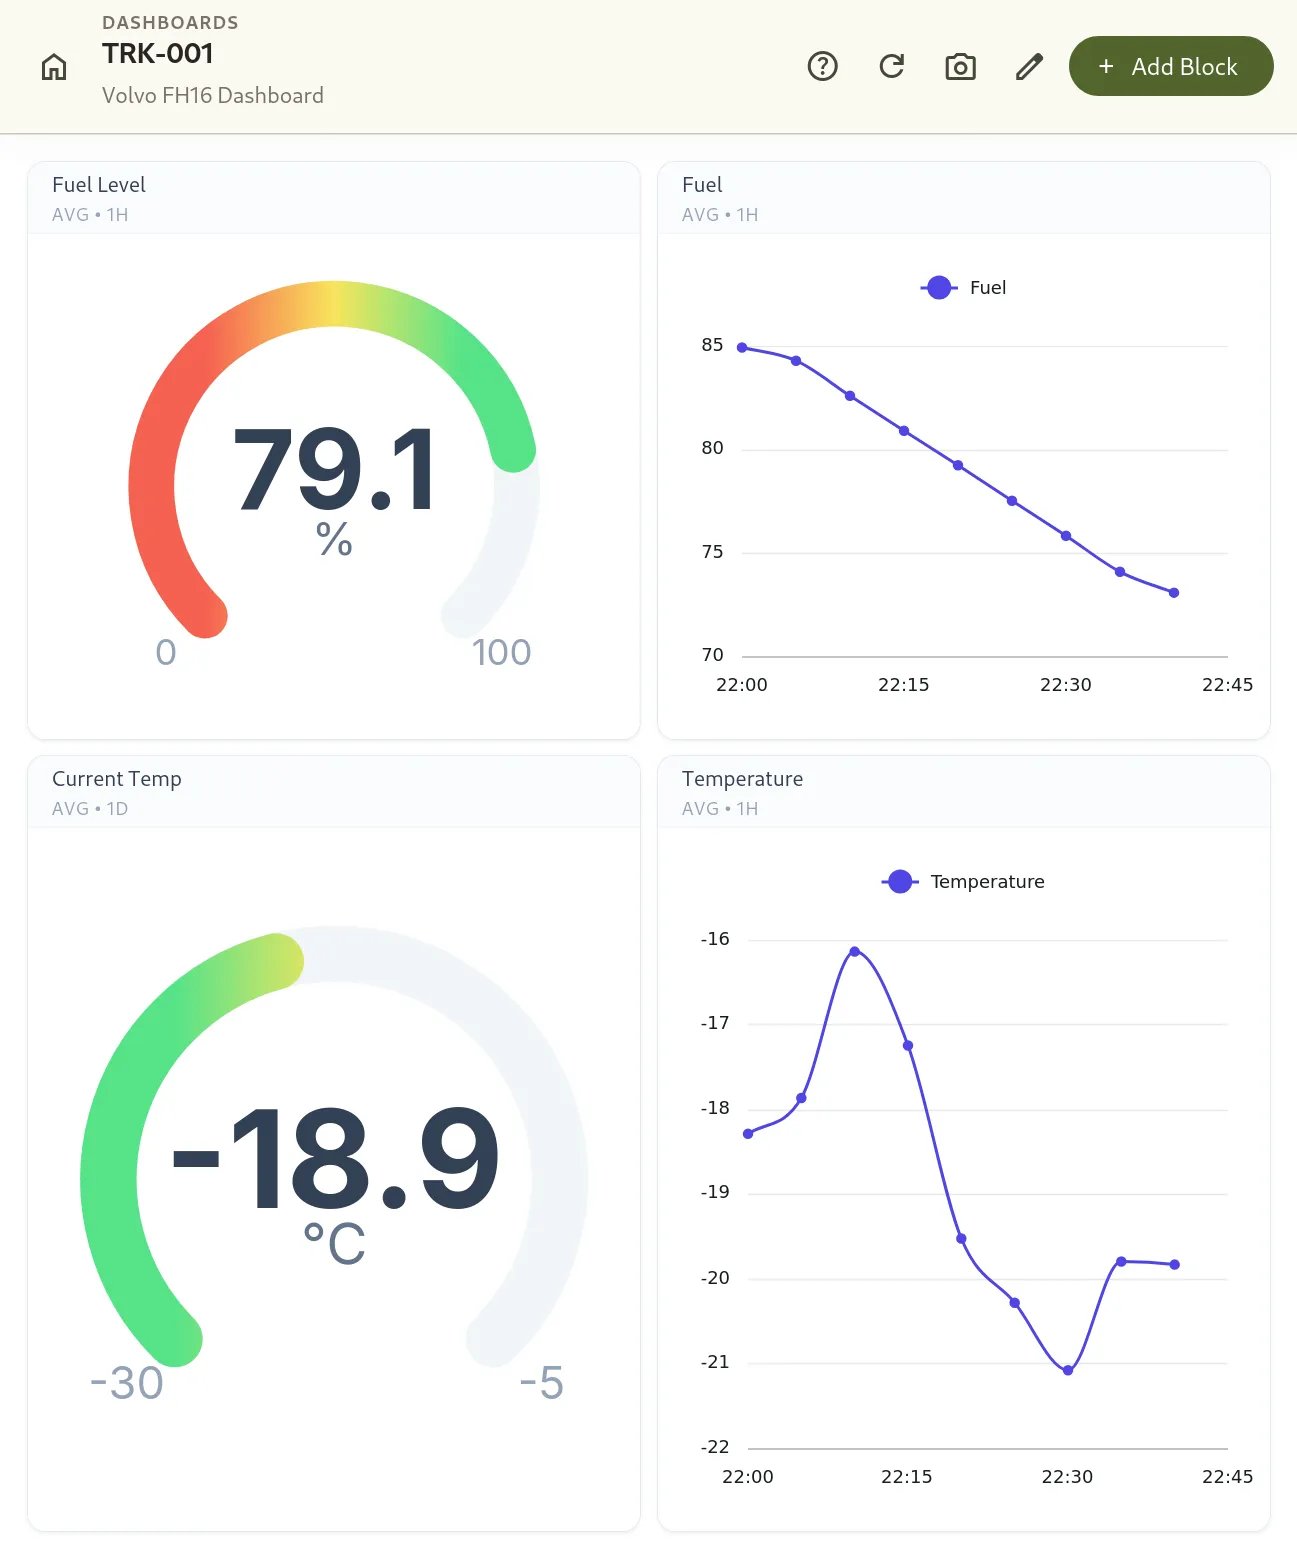Click the Fuel Level block title
Viewport: 1297px width, 1563px height.
(x=99, y=185)
